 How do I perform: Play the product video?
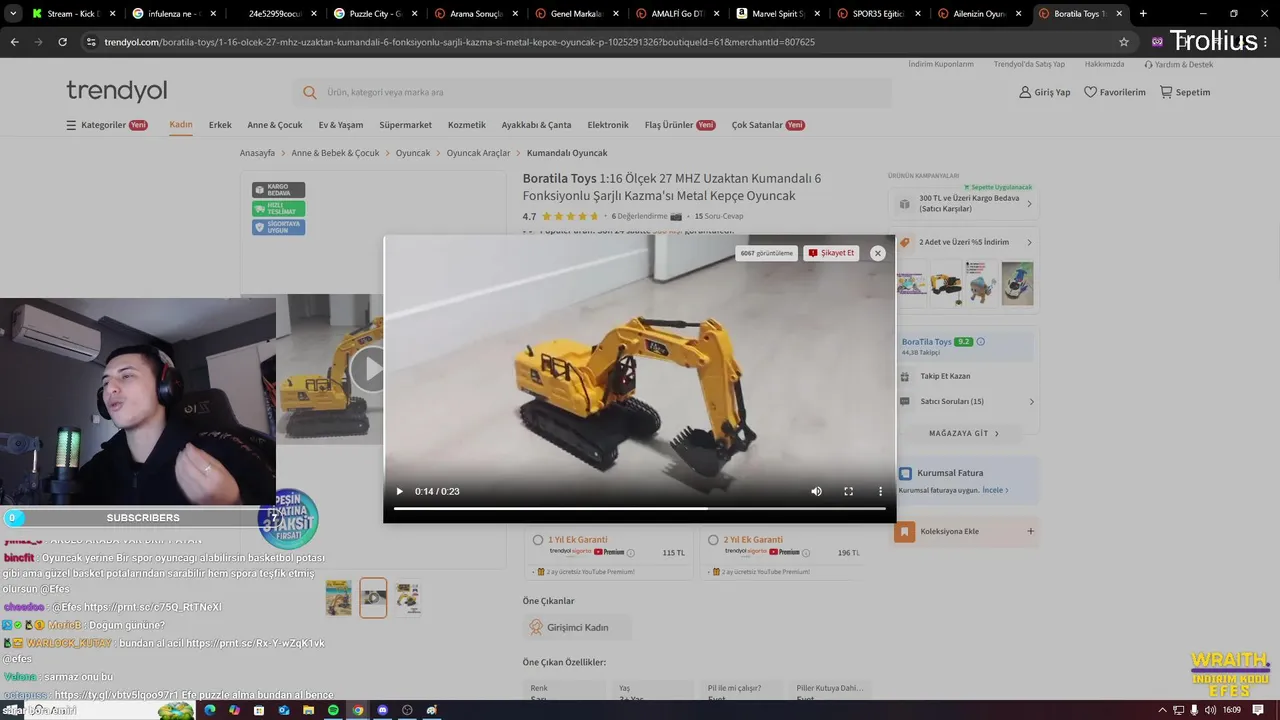399,491
